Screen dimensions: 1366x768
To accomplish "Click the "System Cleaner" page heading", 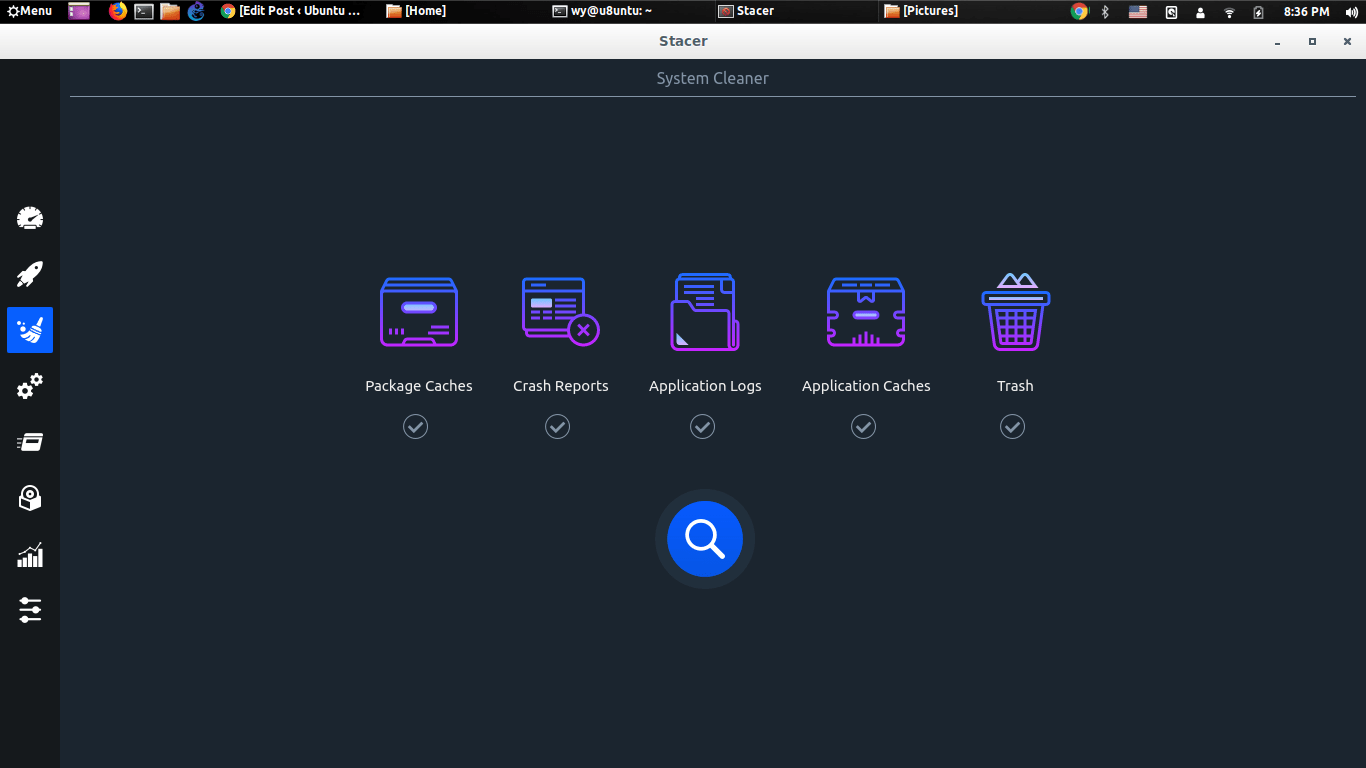I will (713, 78).
